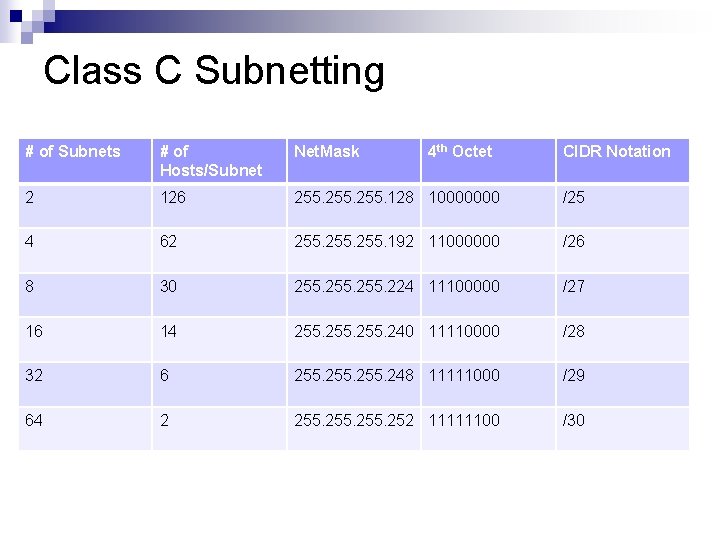The image size is (720, 540).
Task: Click the 30 hosts per subnet cell
Action: point(169,287)
